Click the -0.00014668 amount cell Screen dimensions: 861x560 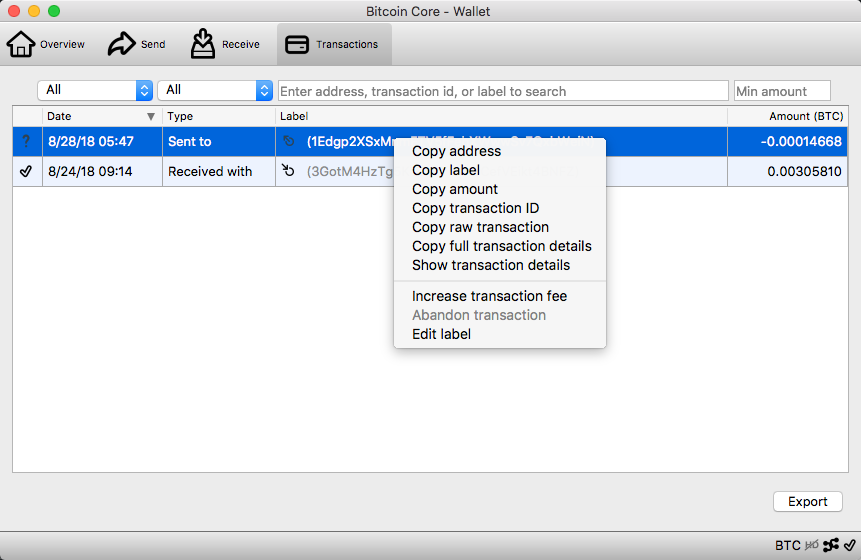(x=788, y=141)
